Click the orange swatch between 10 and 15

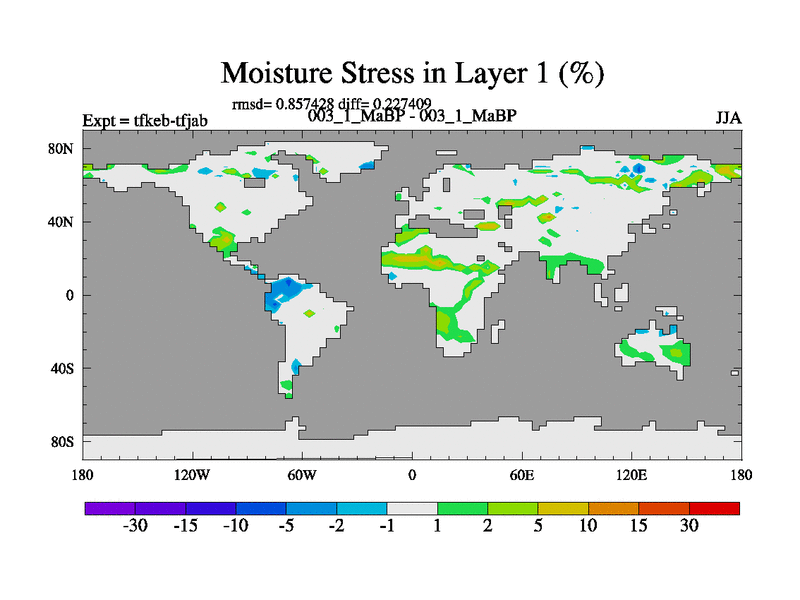click(x=613, y=508)
